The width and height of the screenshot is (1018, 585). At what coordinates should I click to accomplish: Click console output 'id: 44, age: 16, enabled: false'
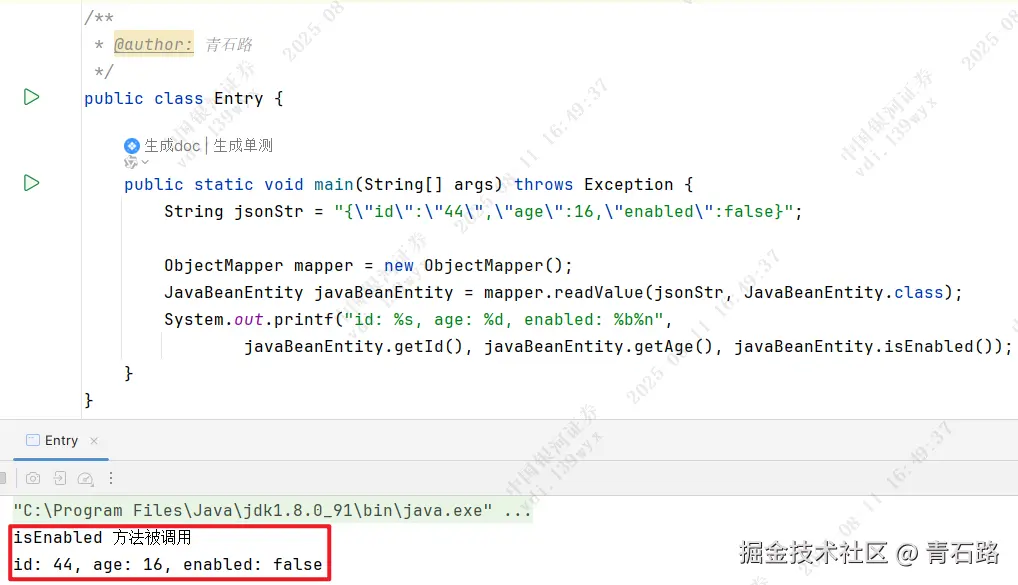[168, 564]
